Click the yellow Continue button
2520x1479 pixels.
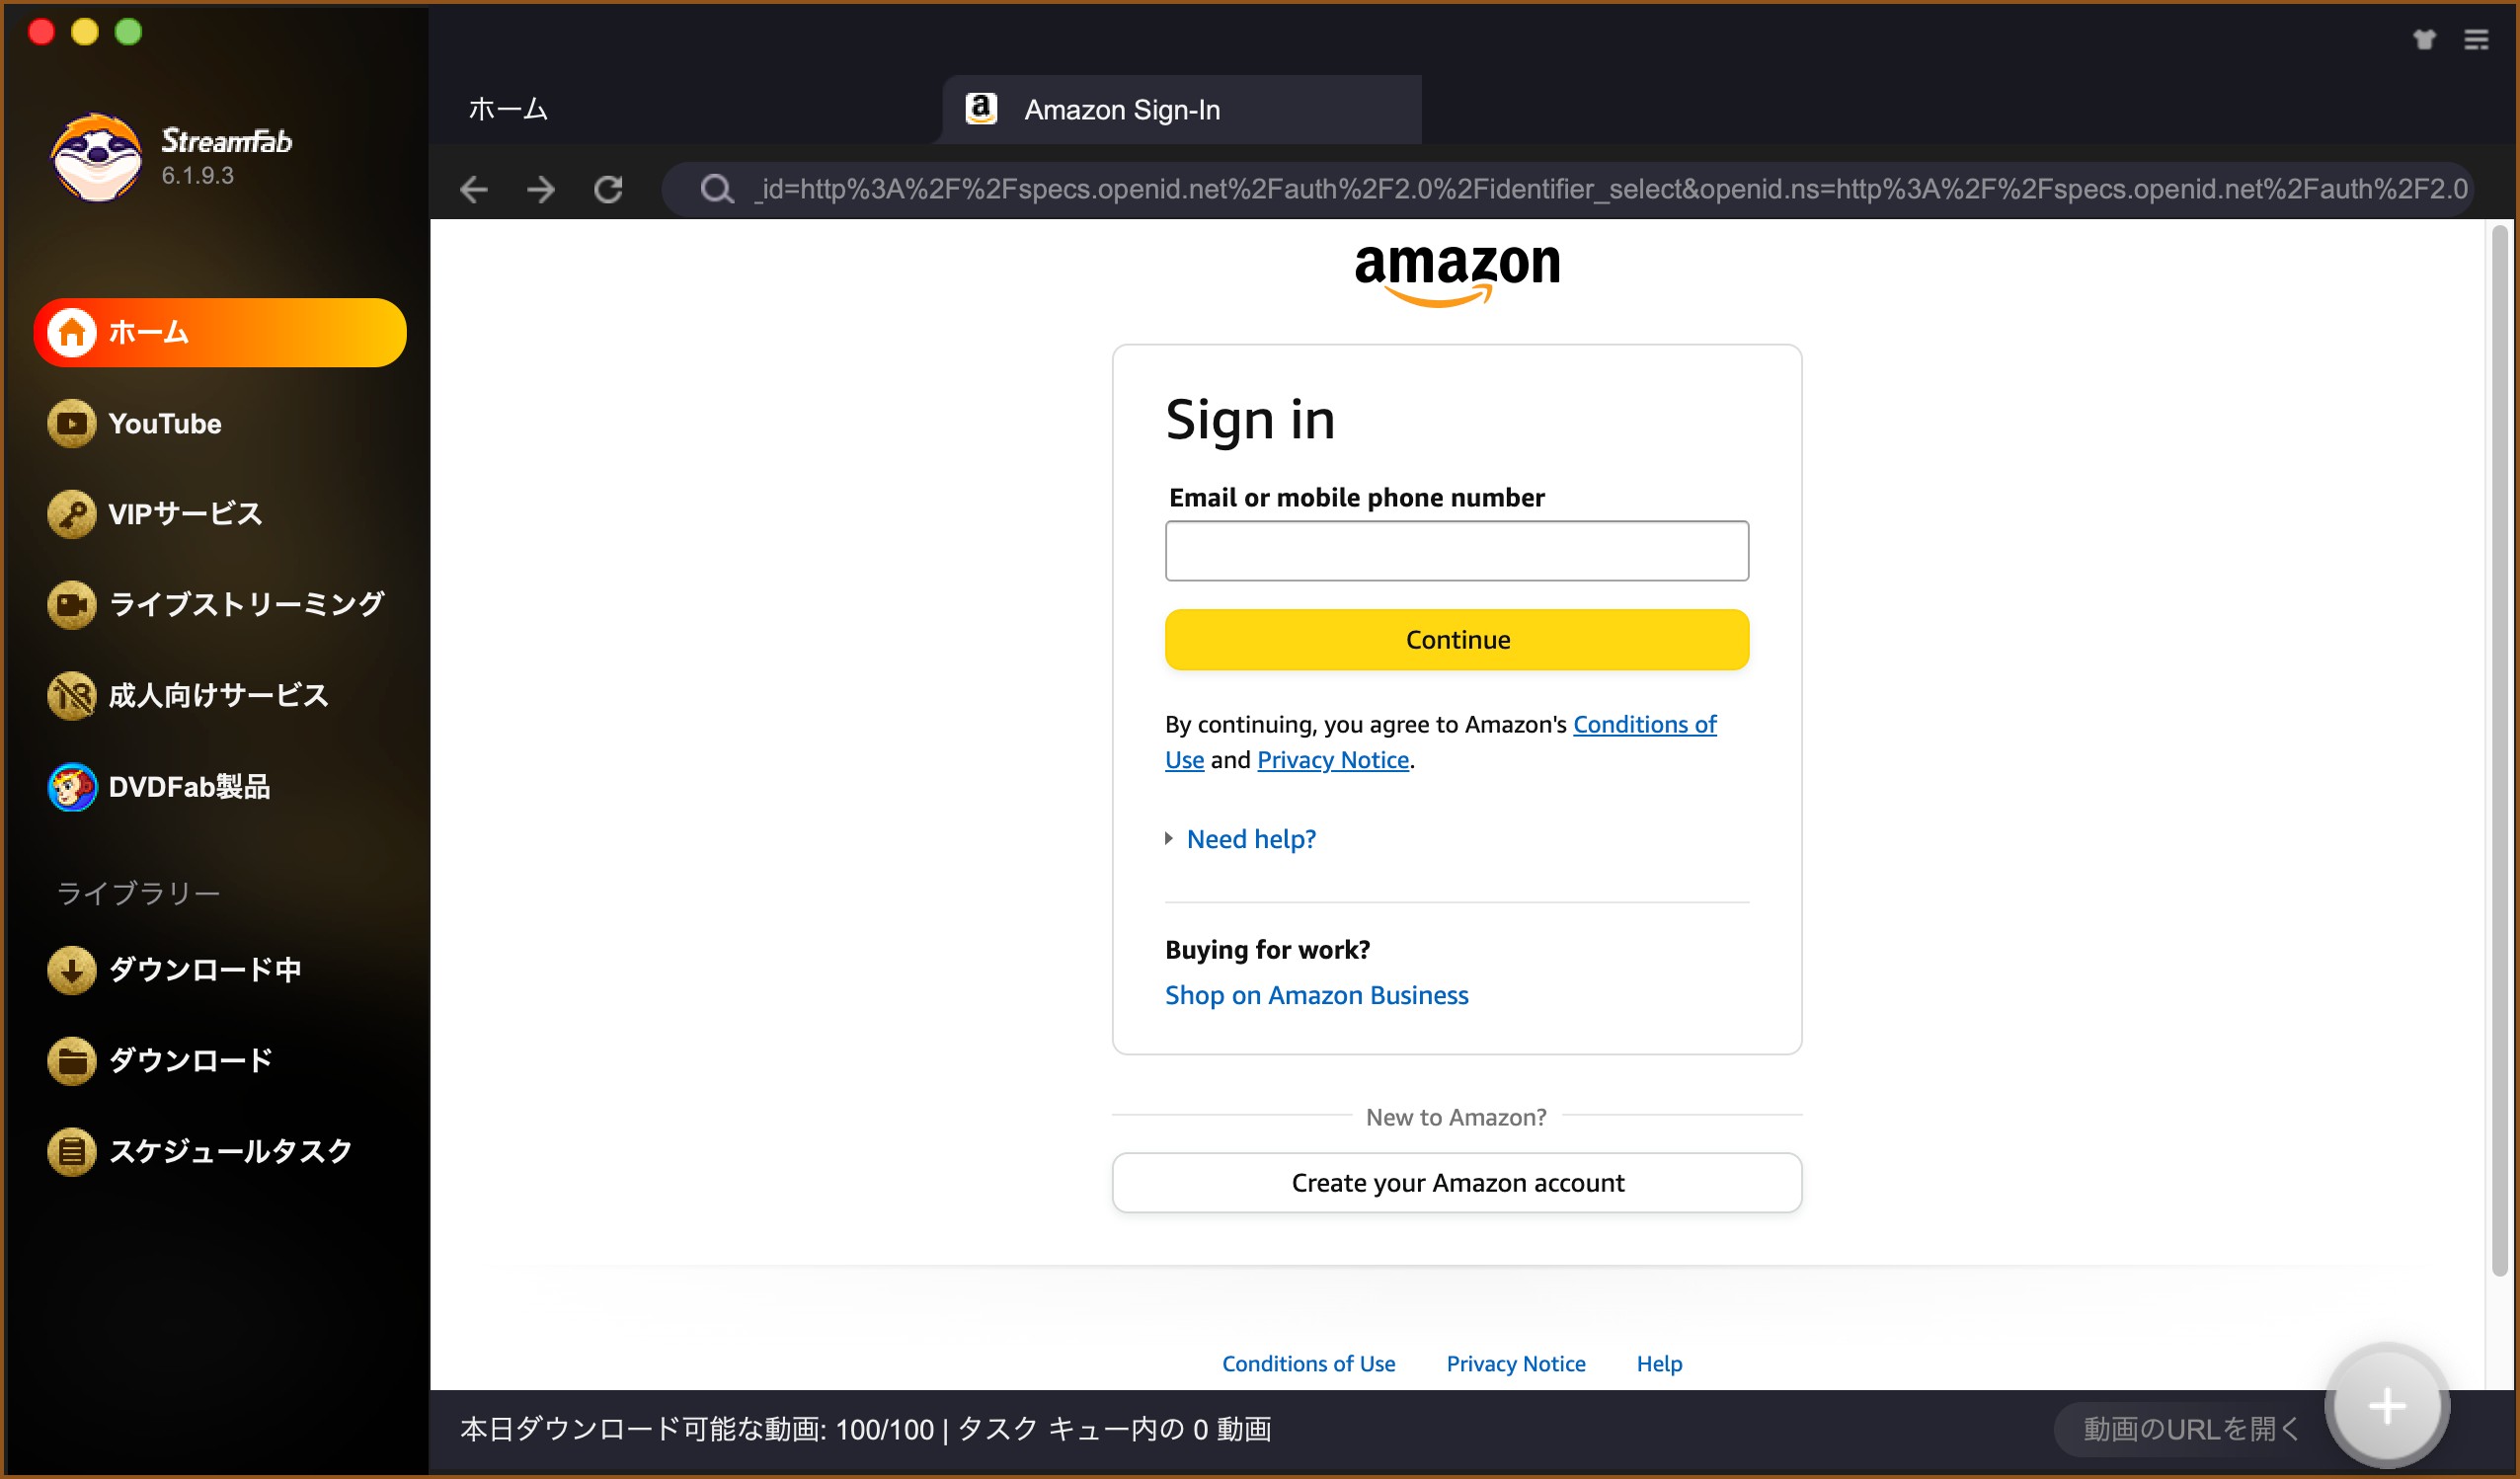1457,639
